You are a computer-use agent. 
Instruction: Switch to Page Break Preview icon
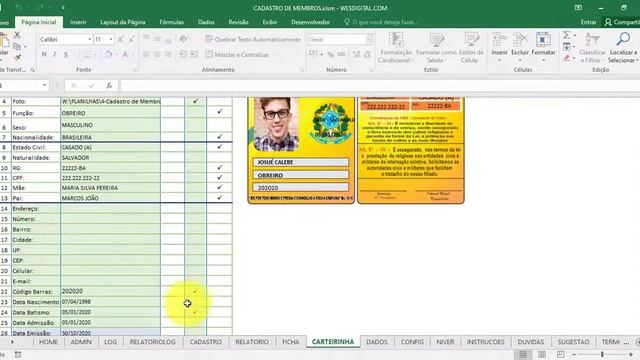(x=560, y=354)
